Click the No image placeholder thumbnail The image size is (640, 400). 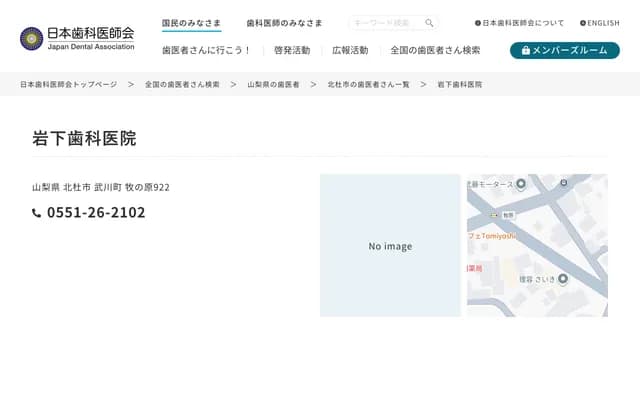390,246
